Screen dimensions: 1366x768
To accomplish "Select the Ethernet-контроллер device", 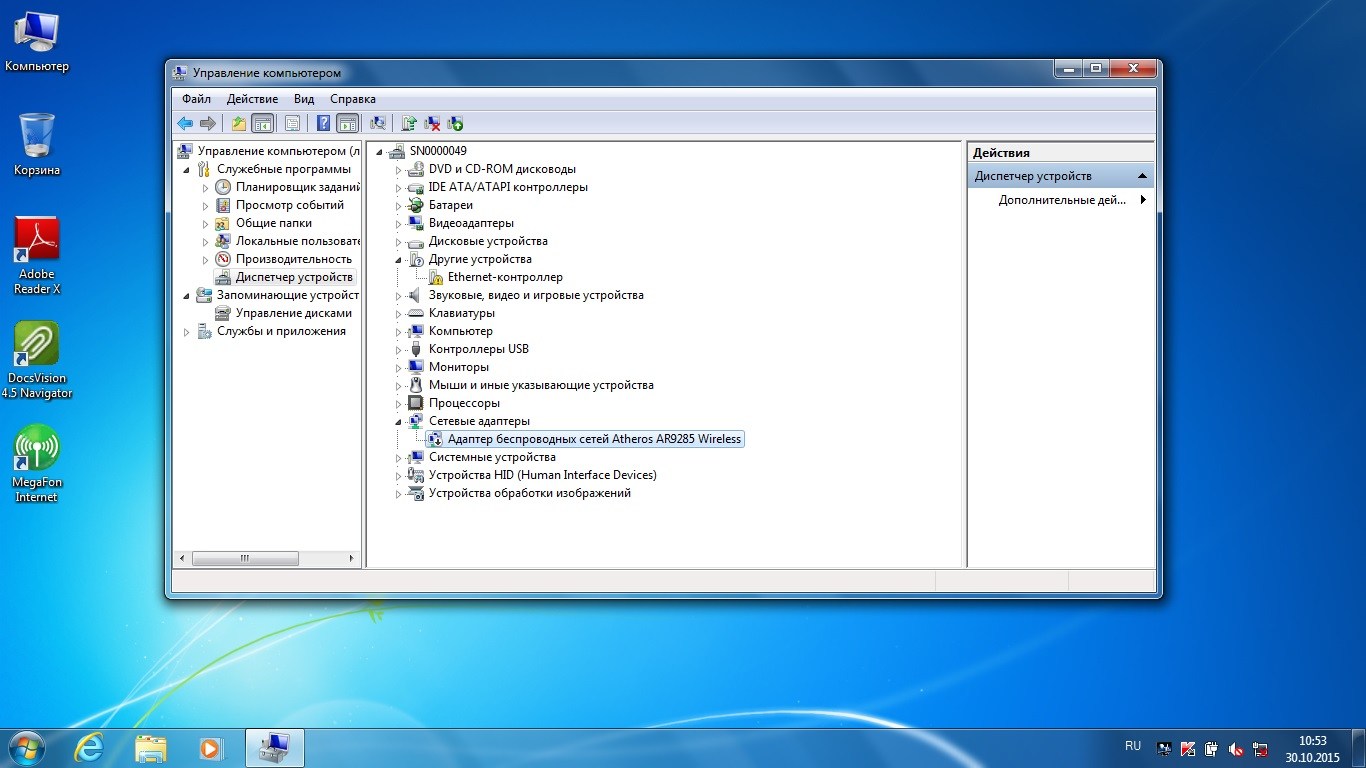I will [504, 277].
